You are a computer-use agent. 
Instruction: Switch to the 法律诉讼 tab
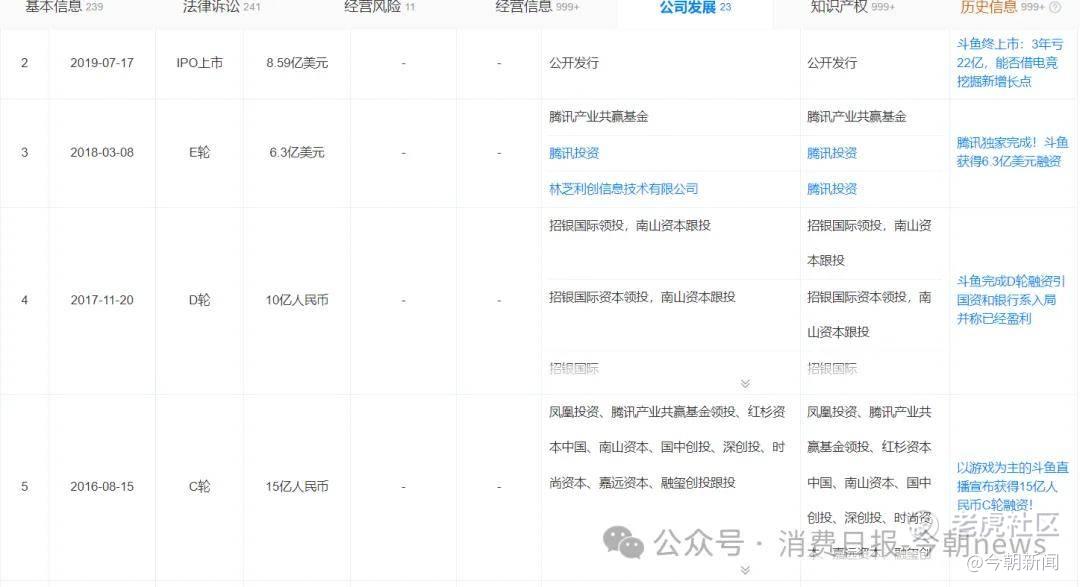pos(222,7)
